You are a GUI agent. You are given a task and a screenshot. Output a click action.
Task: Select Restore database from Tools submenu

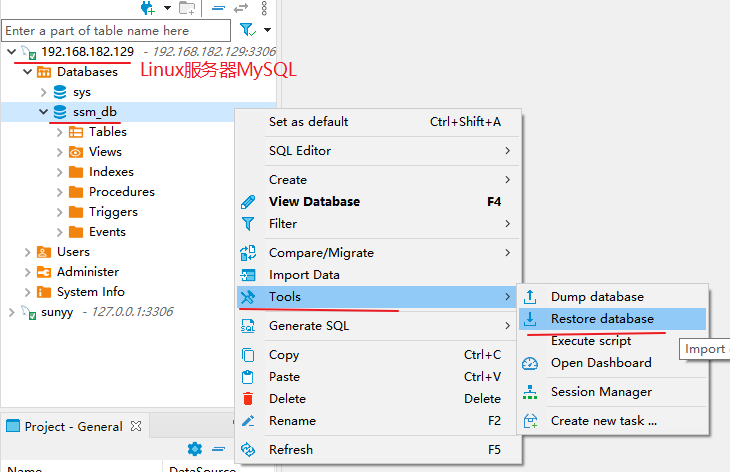pos(602,319)
